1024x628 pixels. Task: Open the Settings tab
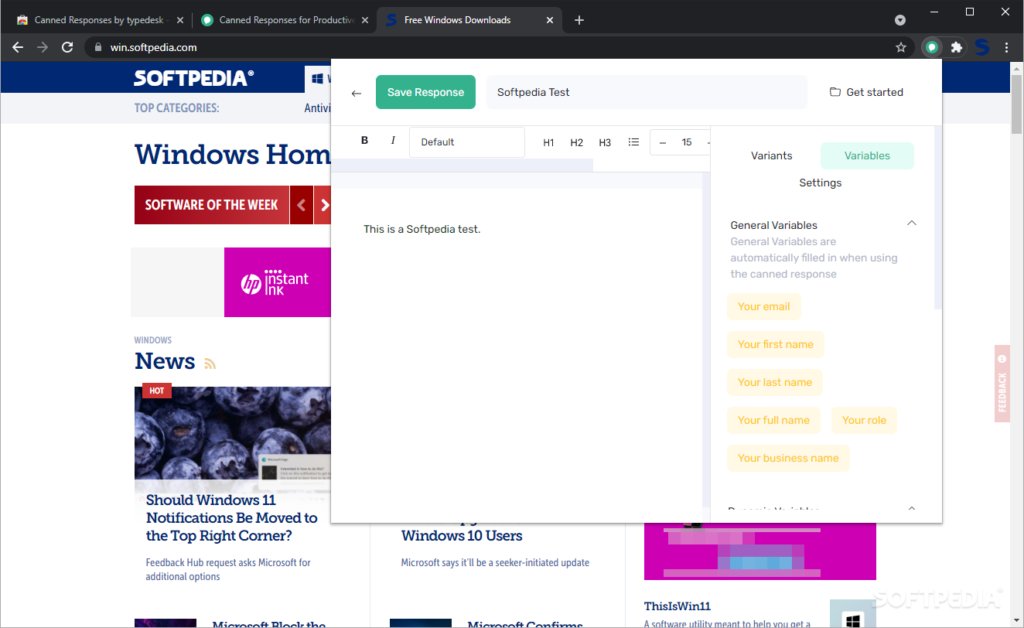coord(820,183)
